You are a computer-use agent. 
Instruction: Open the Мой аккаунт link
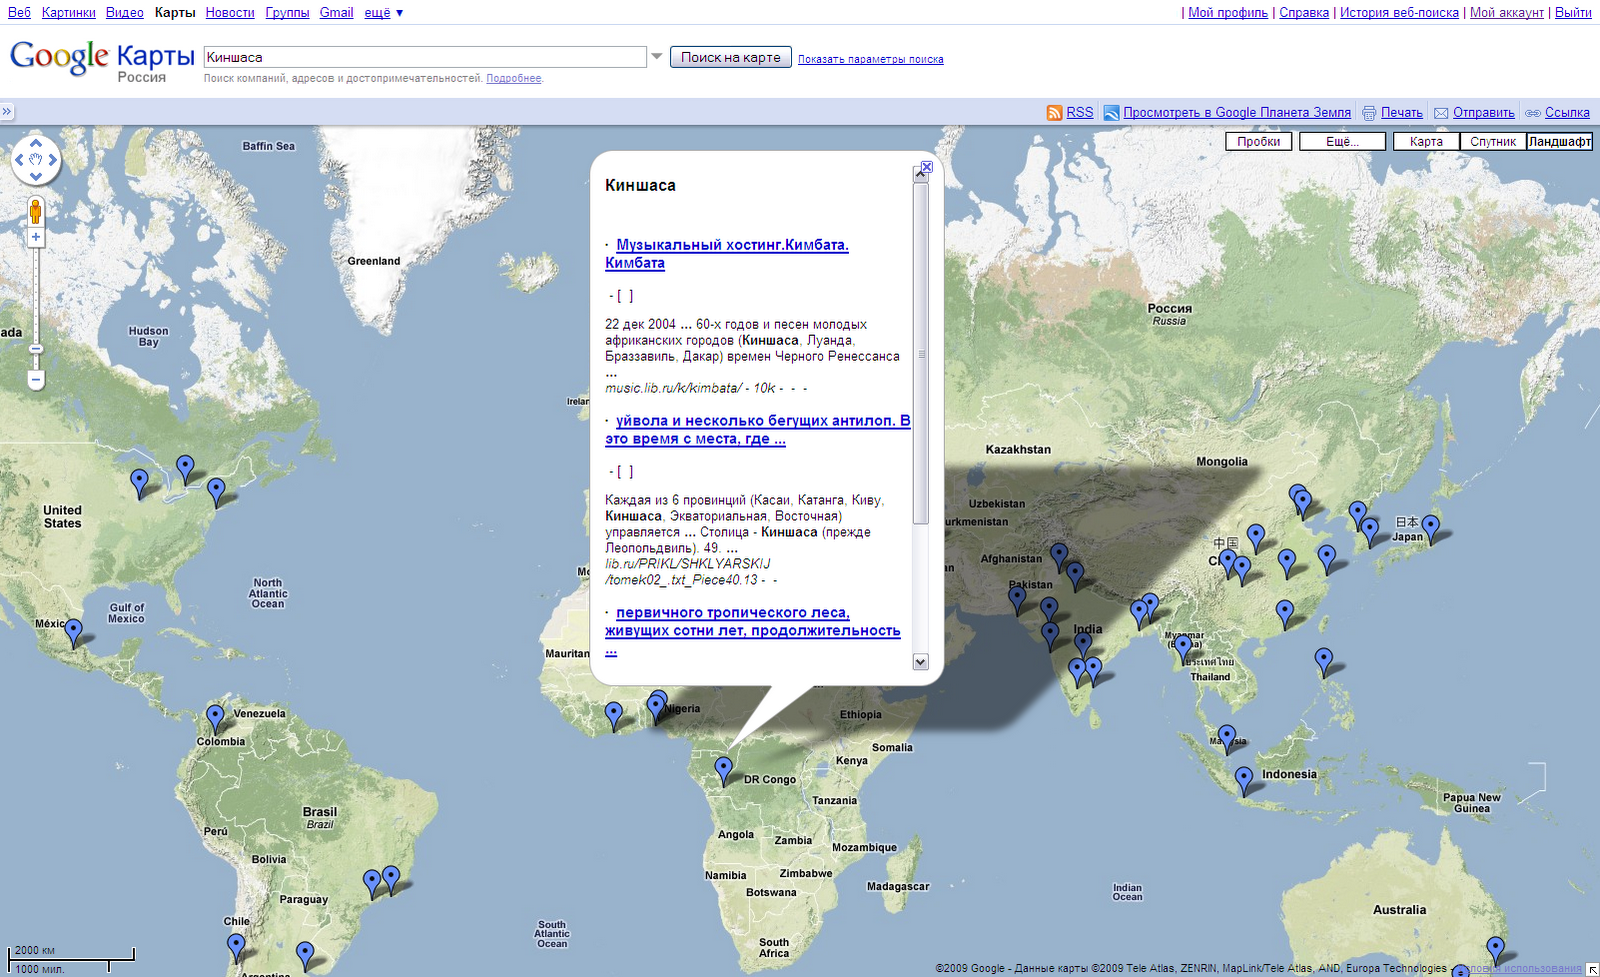1507,13
